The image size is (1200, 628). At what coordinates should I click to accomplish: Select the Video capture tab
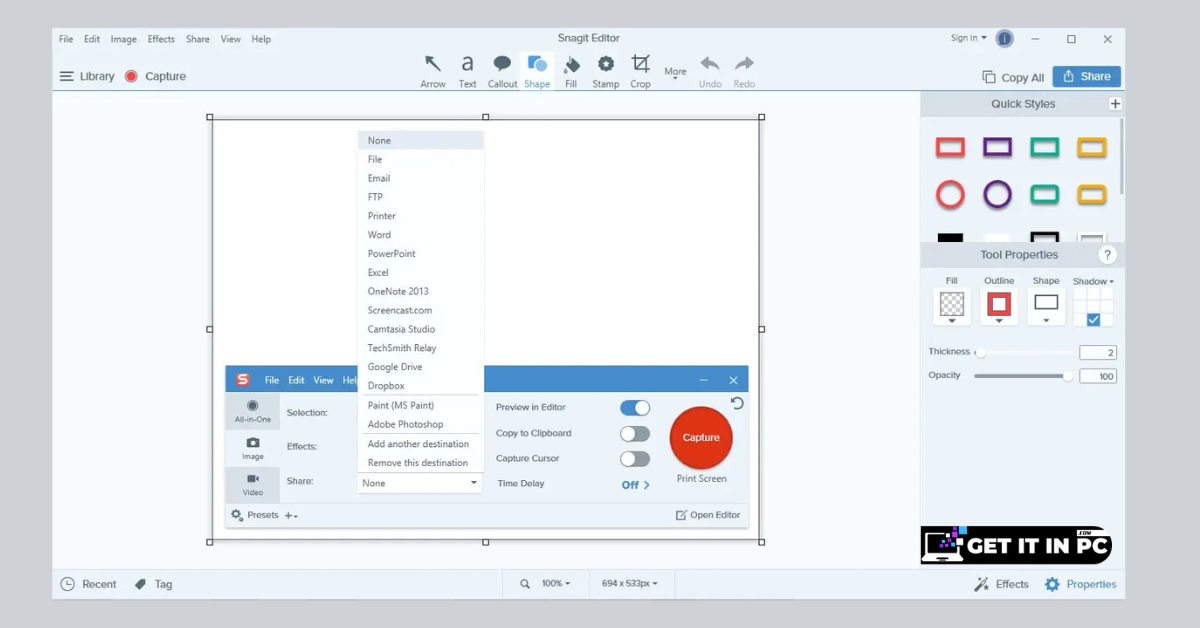[x=253, y=484]
